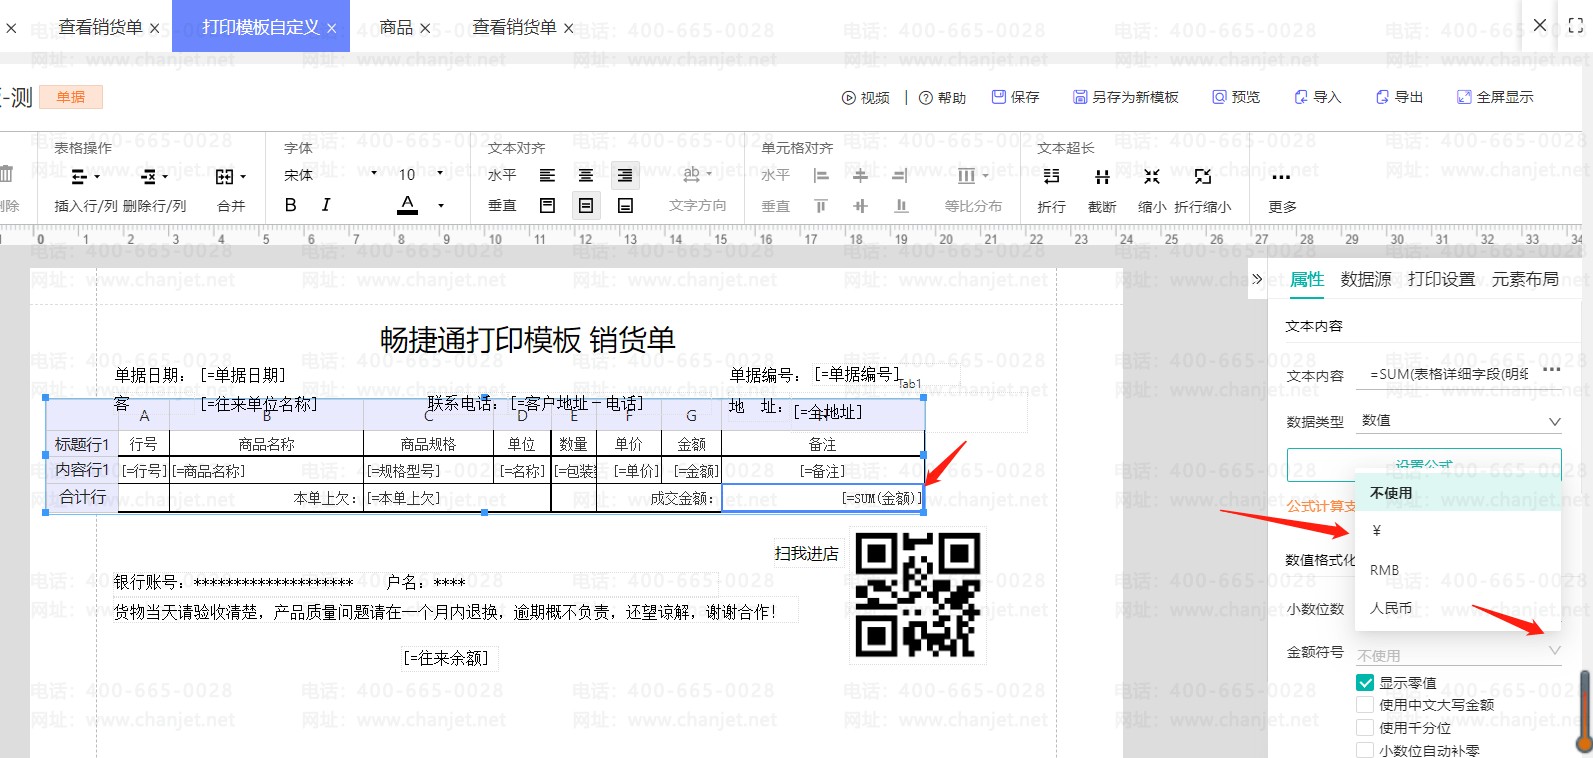
Task: Click the 保存 save button
Action: coord(1015,97)
